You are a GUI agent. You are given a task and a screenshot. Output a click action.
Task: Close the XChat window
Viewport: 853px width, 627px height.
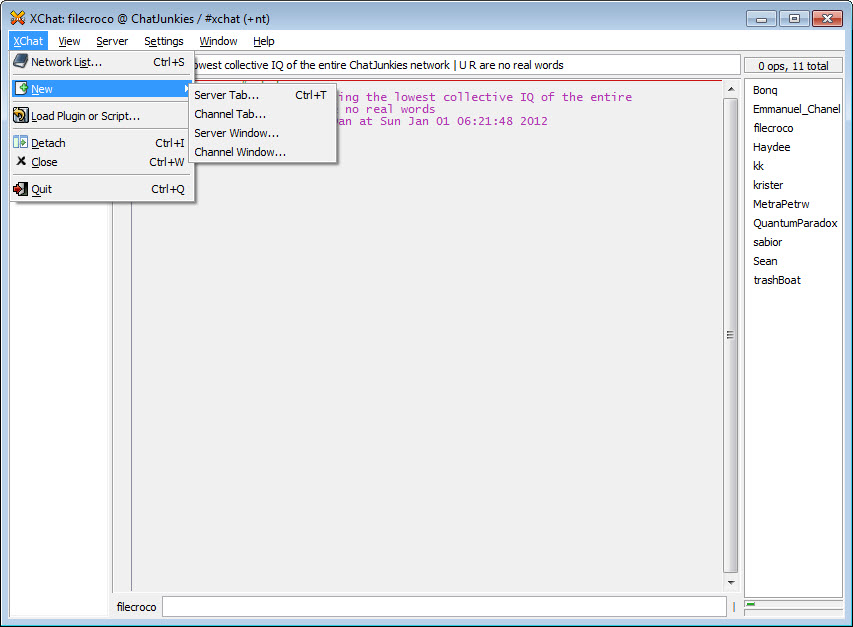[x=827, y=18]
